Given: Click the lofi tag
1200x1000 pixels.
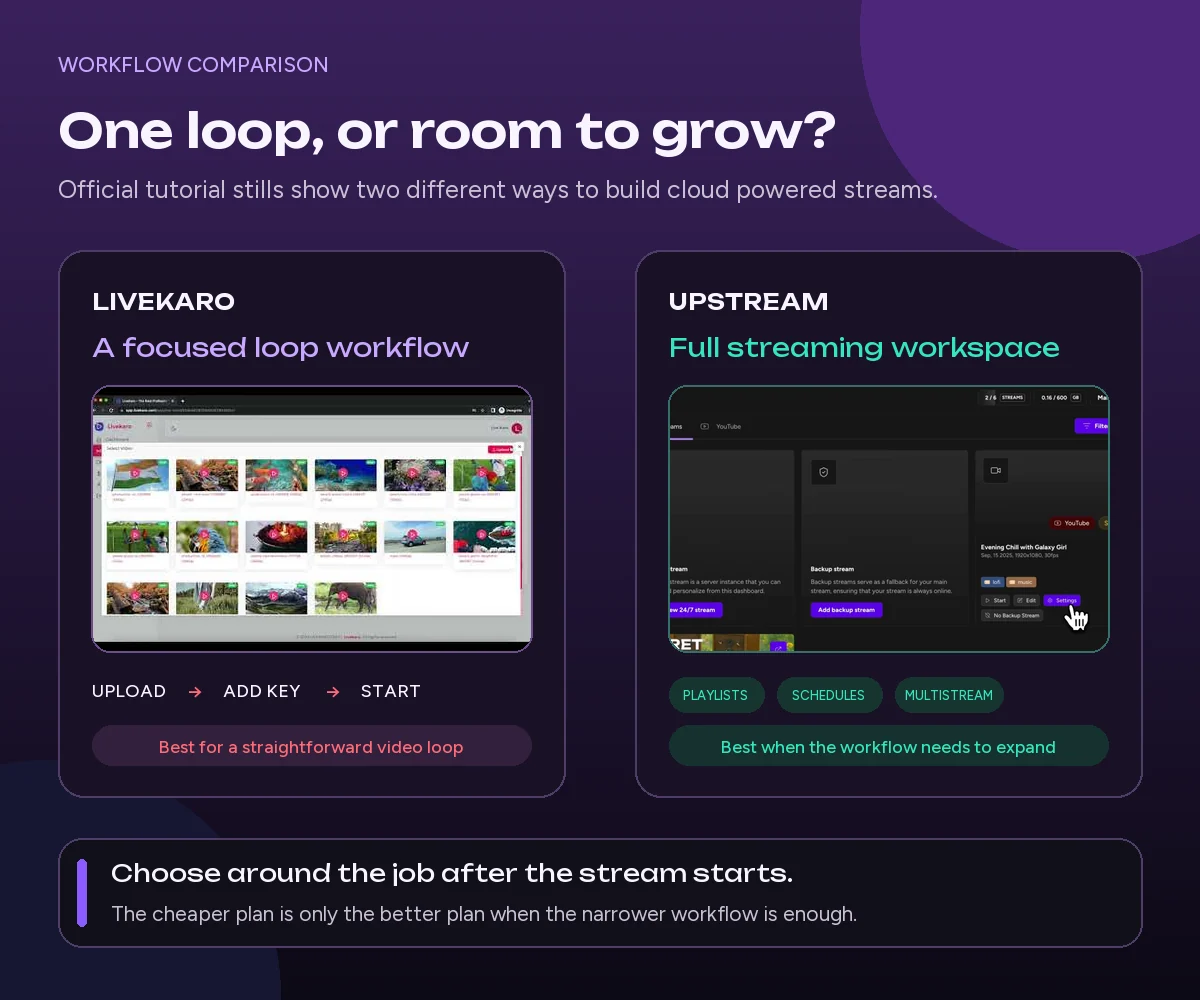Looking at the screenshot, I should tap(992, 582).
